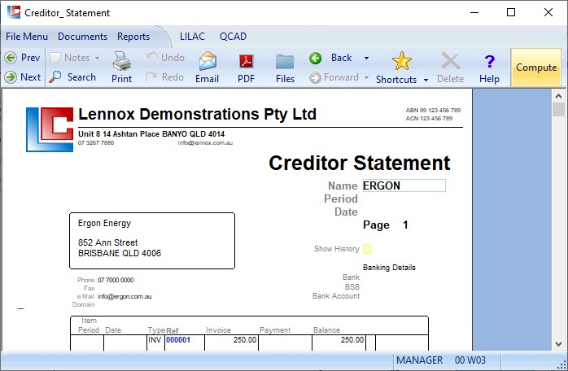The height and width of the screenshot is (371, 568).
Task: Click the green Back arrow icon
Action: click(x=316, y=58)
